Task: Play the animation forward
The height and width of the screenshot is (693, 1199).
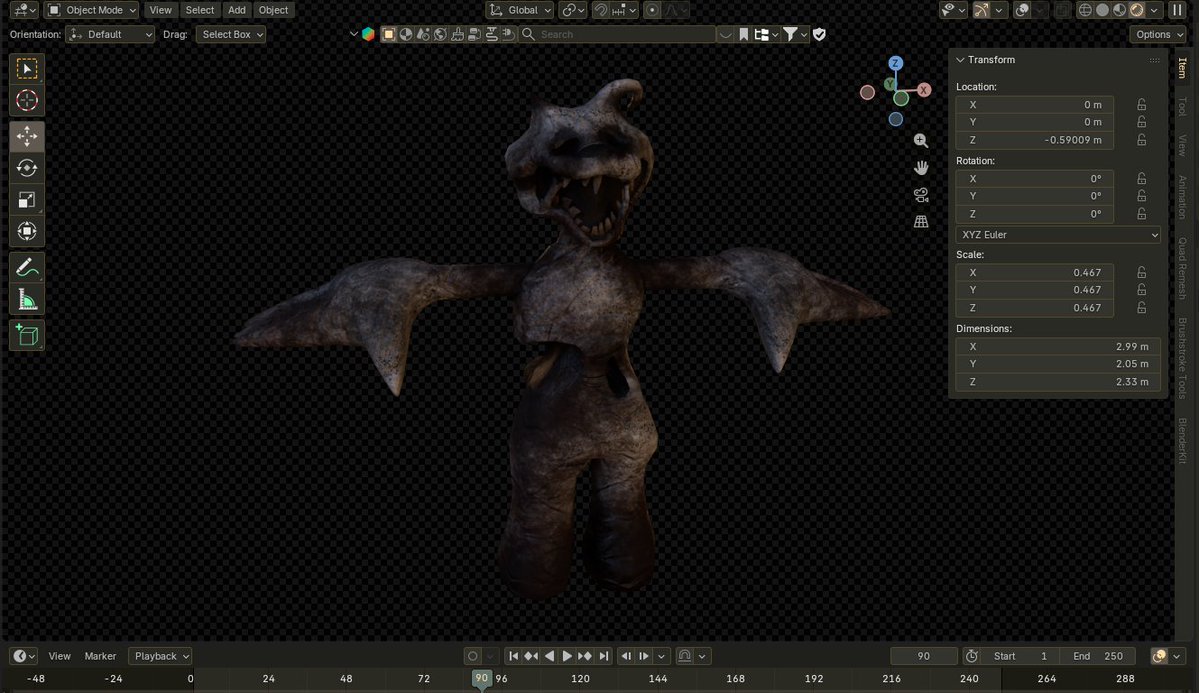Action: [x=567, y=656]
